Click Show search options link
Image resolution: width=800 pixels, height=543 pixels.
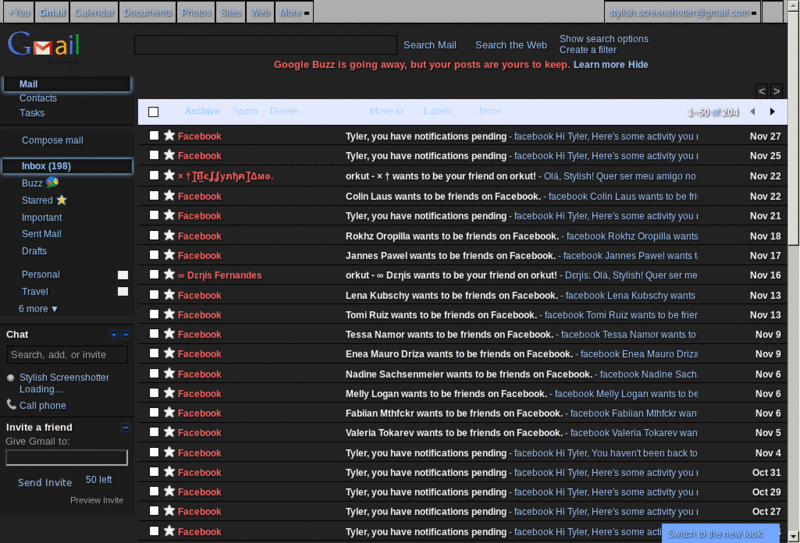point(604,39)
